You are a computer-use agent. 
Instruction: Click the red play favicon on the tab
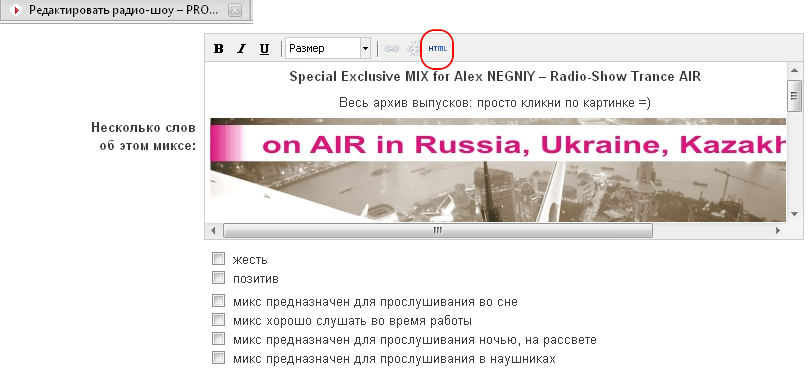coord(16,10)
